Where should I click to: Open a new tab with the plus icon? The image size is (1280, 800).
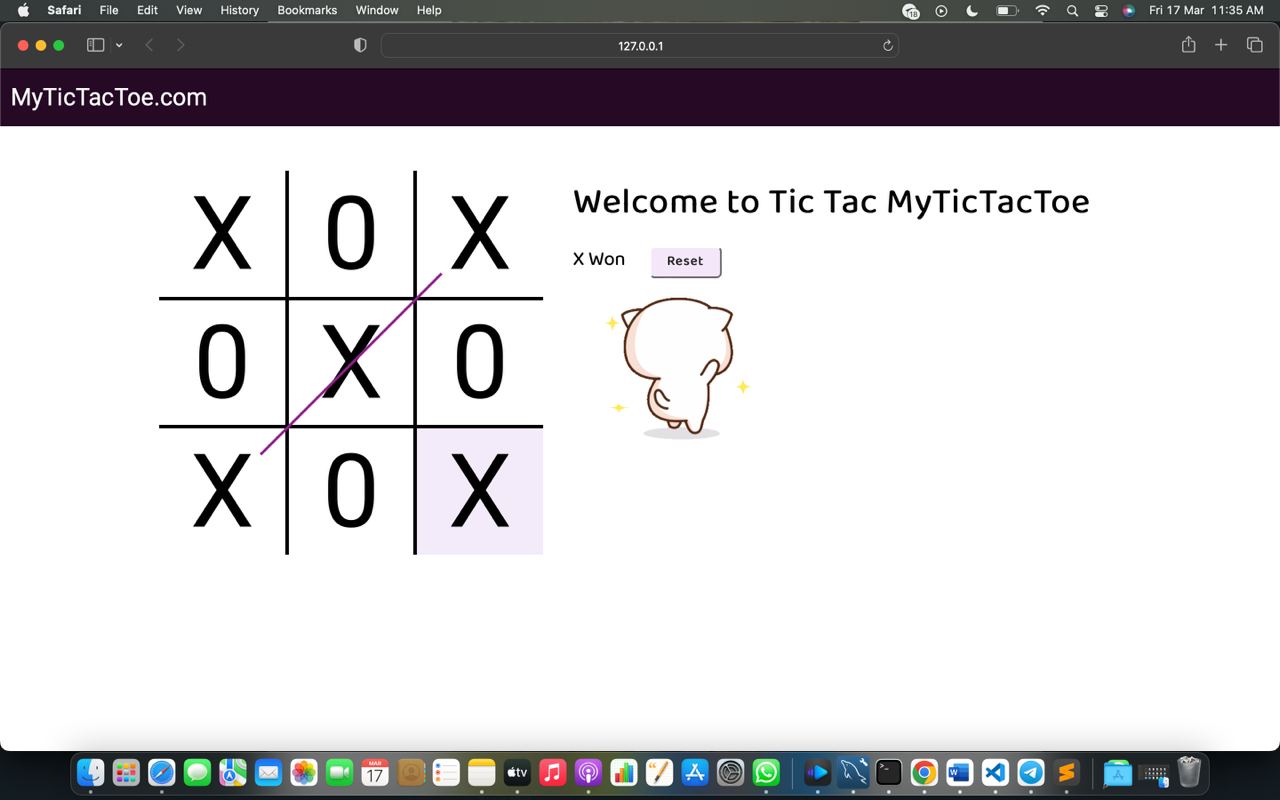(x=1221, y=45)
